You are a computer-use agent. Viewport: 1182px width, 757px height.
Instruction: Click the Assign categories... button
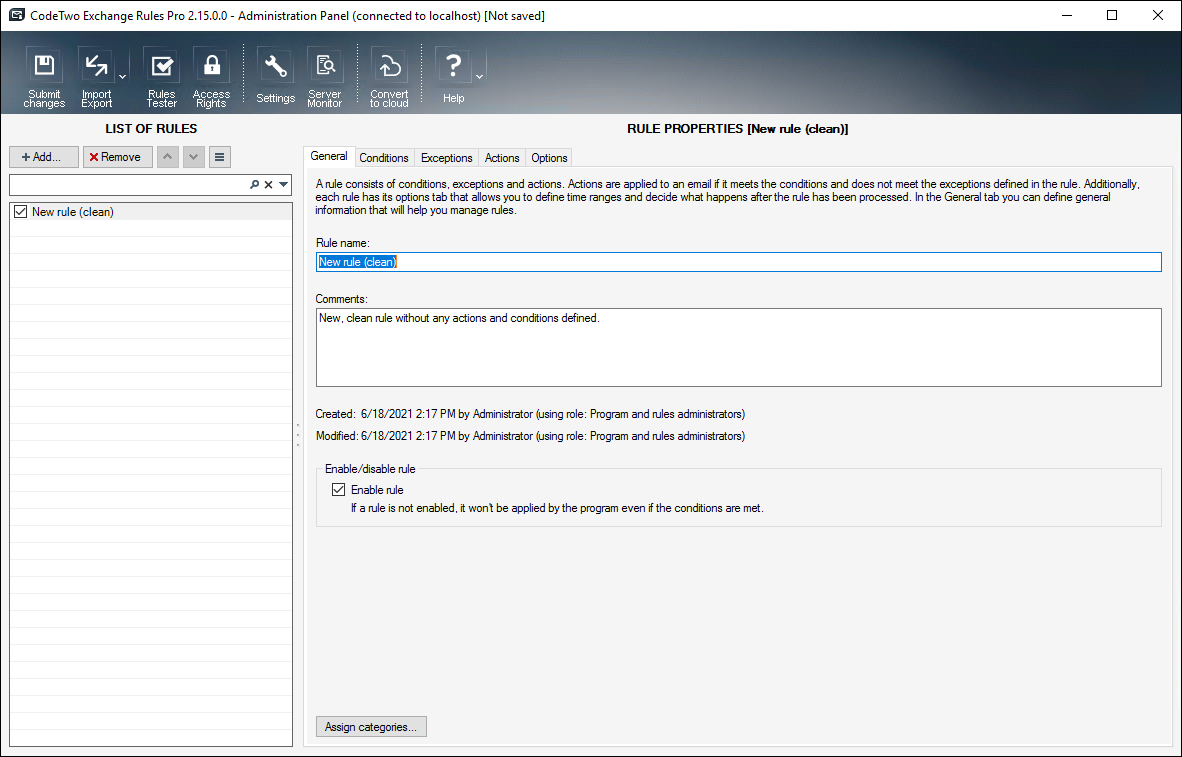point(371,727)
